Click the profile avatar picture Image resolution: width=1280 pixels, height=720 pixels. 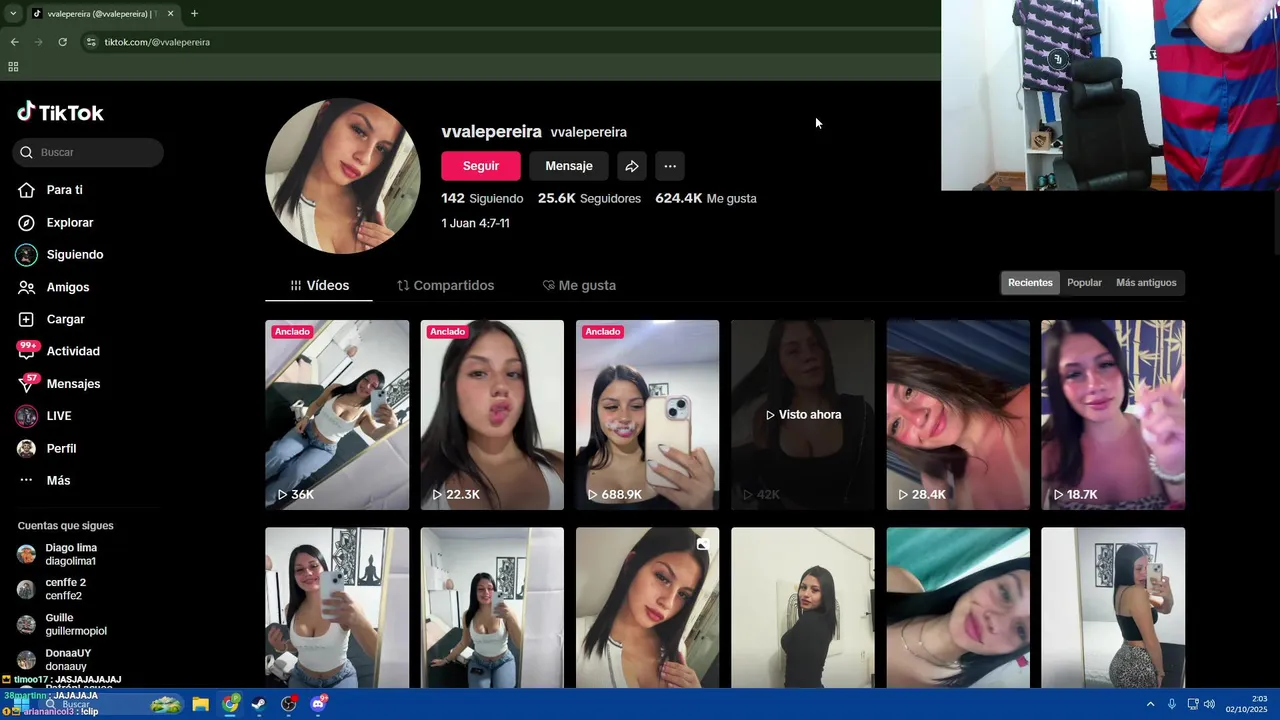[x=343, y=176]
